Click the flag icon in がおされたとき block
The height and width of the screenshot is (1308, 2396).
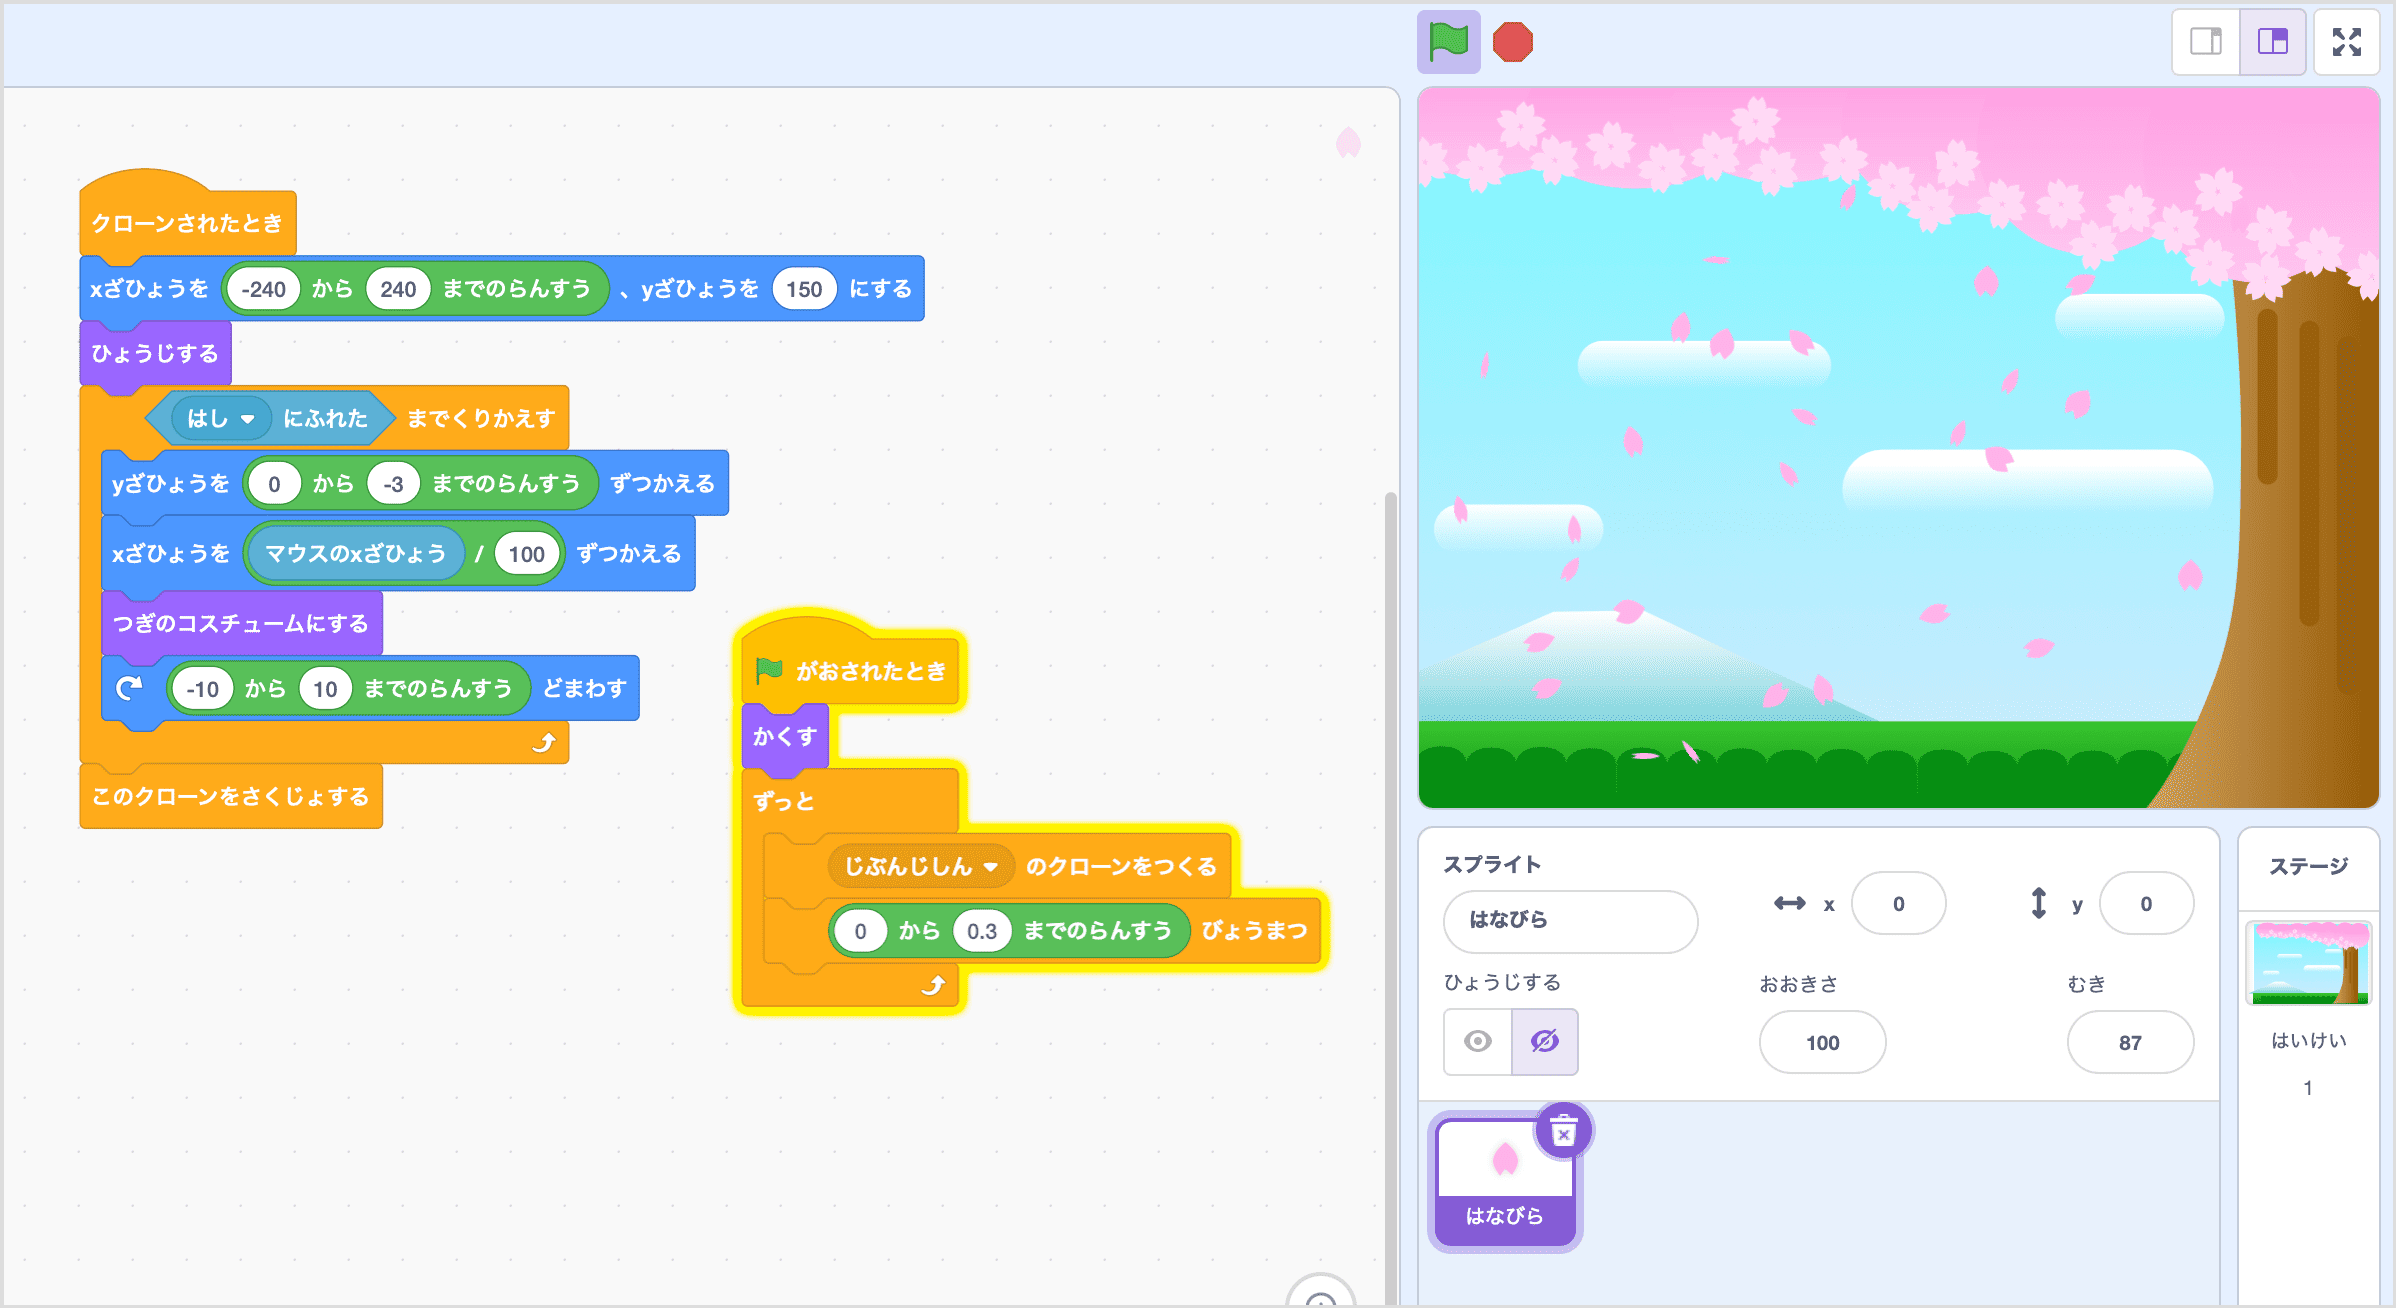769,671
